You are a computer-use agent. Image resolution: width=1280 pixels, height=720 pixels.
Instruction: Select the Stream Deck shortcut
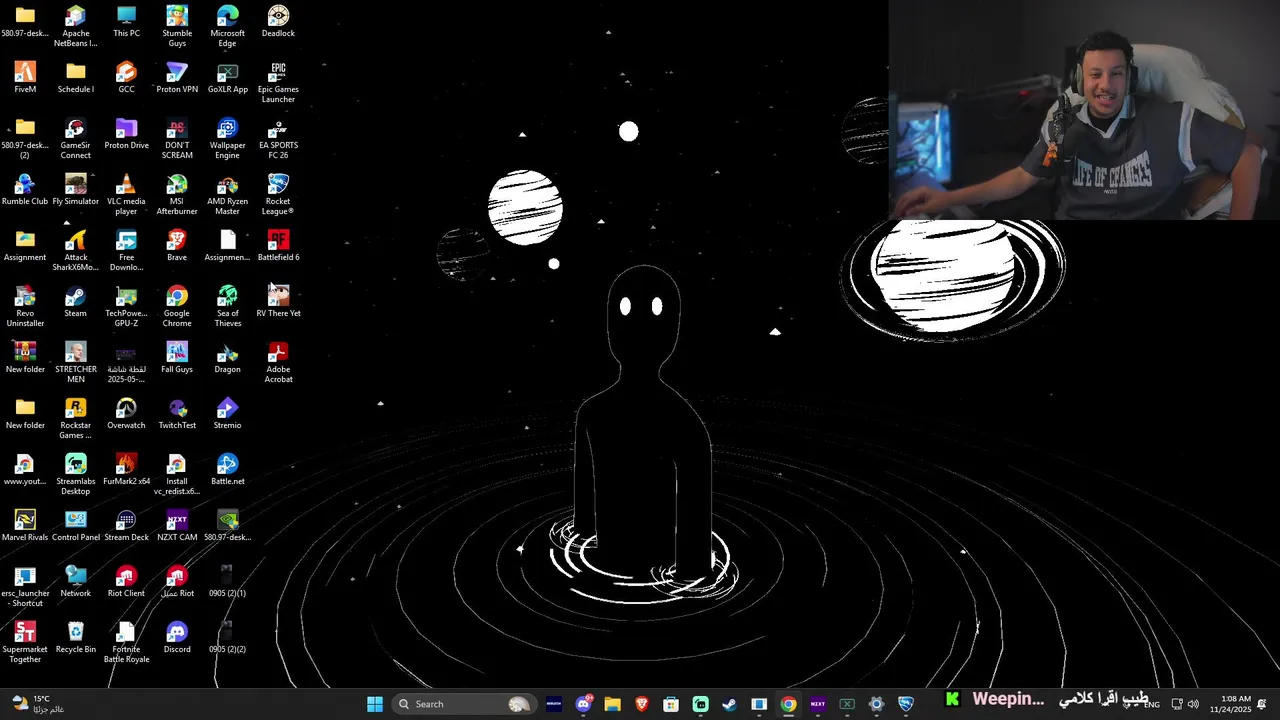(126, 525)
